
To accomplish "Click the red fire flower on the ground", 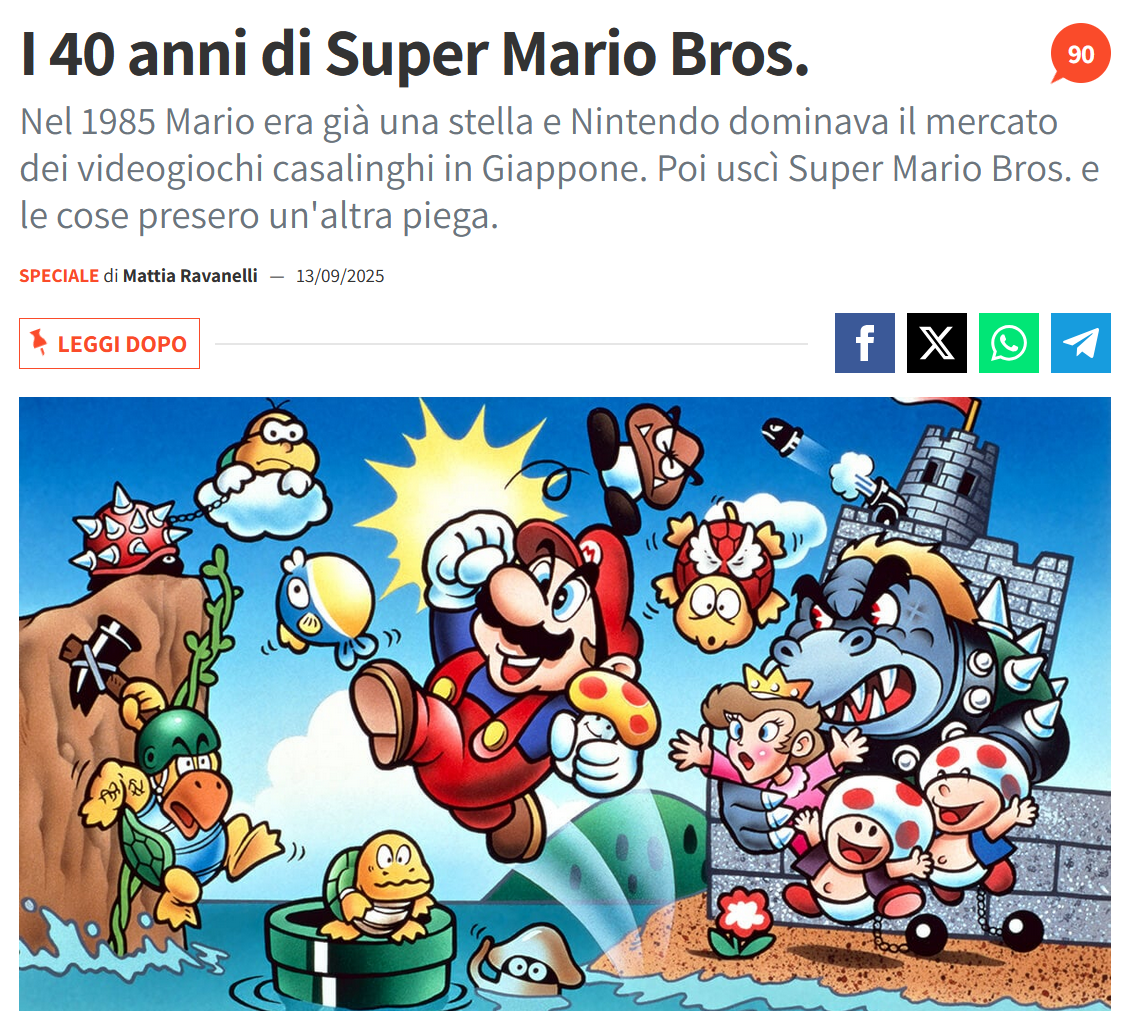I will coord(741,921).
